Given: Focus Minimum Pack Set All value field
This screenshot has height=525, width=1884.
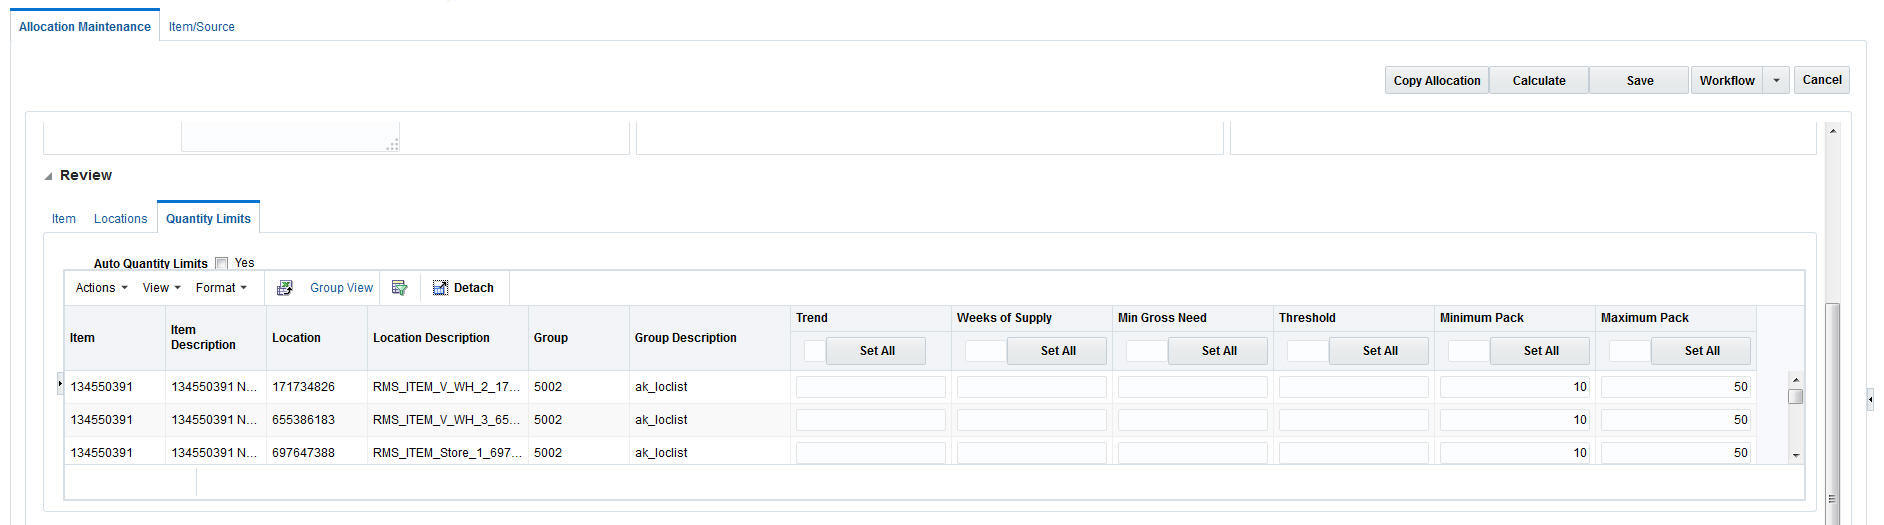Looking at the screenshot, I should [1469, 351].
